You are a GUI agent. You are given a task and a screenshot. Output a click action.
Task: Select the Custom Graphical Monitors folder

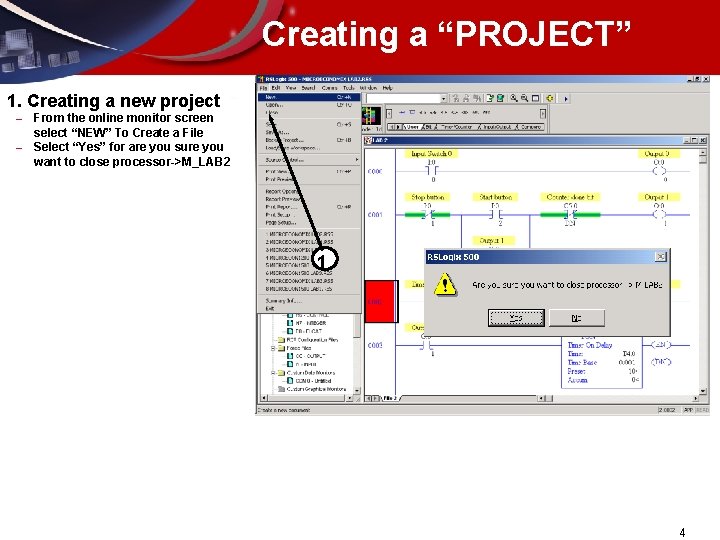[x=312, y=389]
